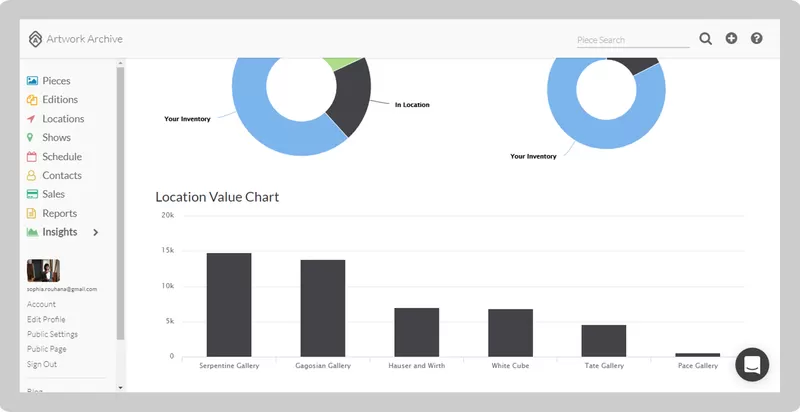The height and width of the screenshot is (412, 800).
Task: Click the Piece Search input field
Action: coord(633,40)
